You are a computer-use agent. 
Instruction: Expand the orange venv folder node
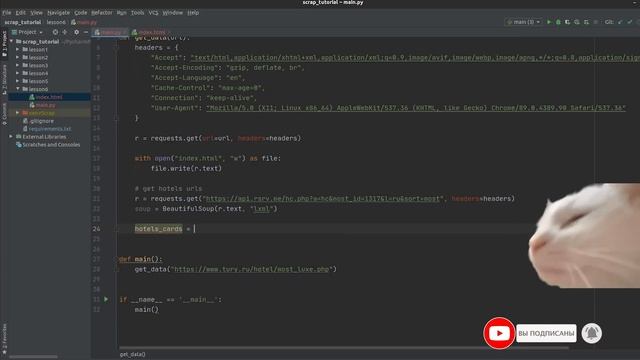(x=18, y=113)
